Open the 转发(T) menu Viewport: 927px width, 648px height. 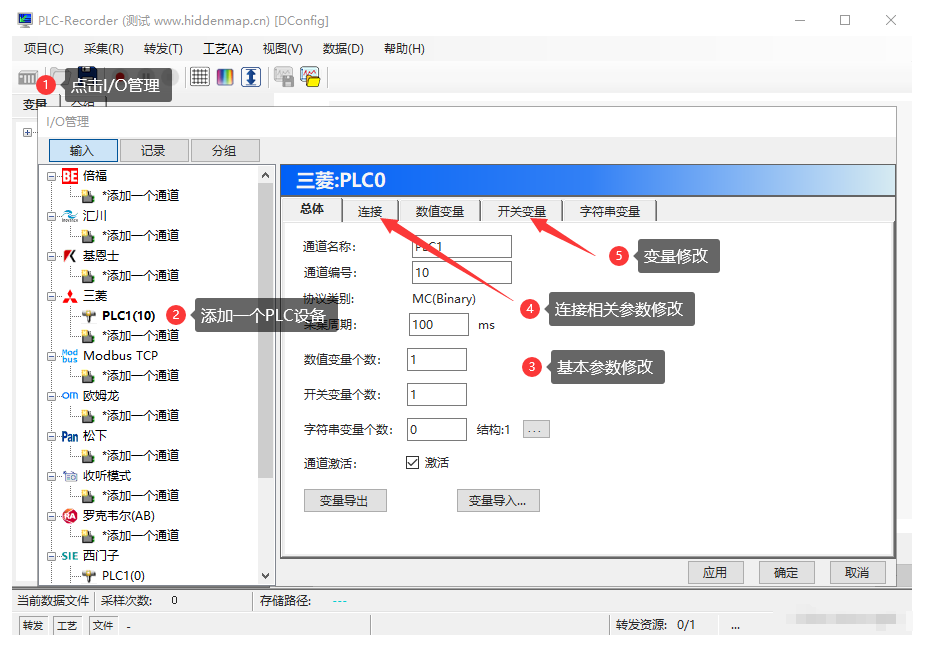163,48
